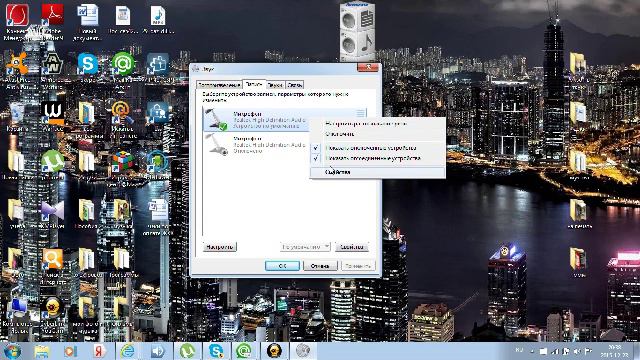The width and height of the screenshot is (640, 360).
Task: Click the Show Desktop strip on taskbar
Action: tap(636, 351)
